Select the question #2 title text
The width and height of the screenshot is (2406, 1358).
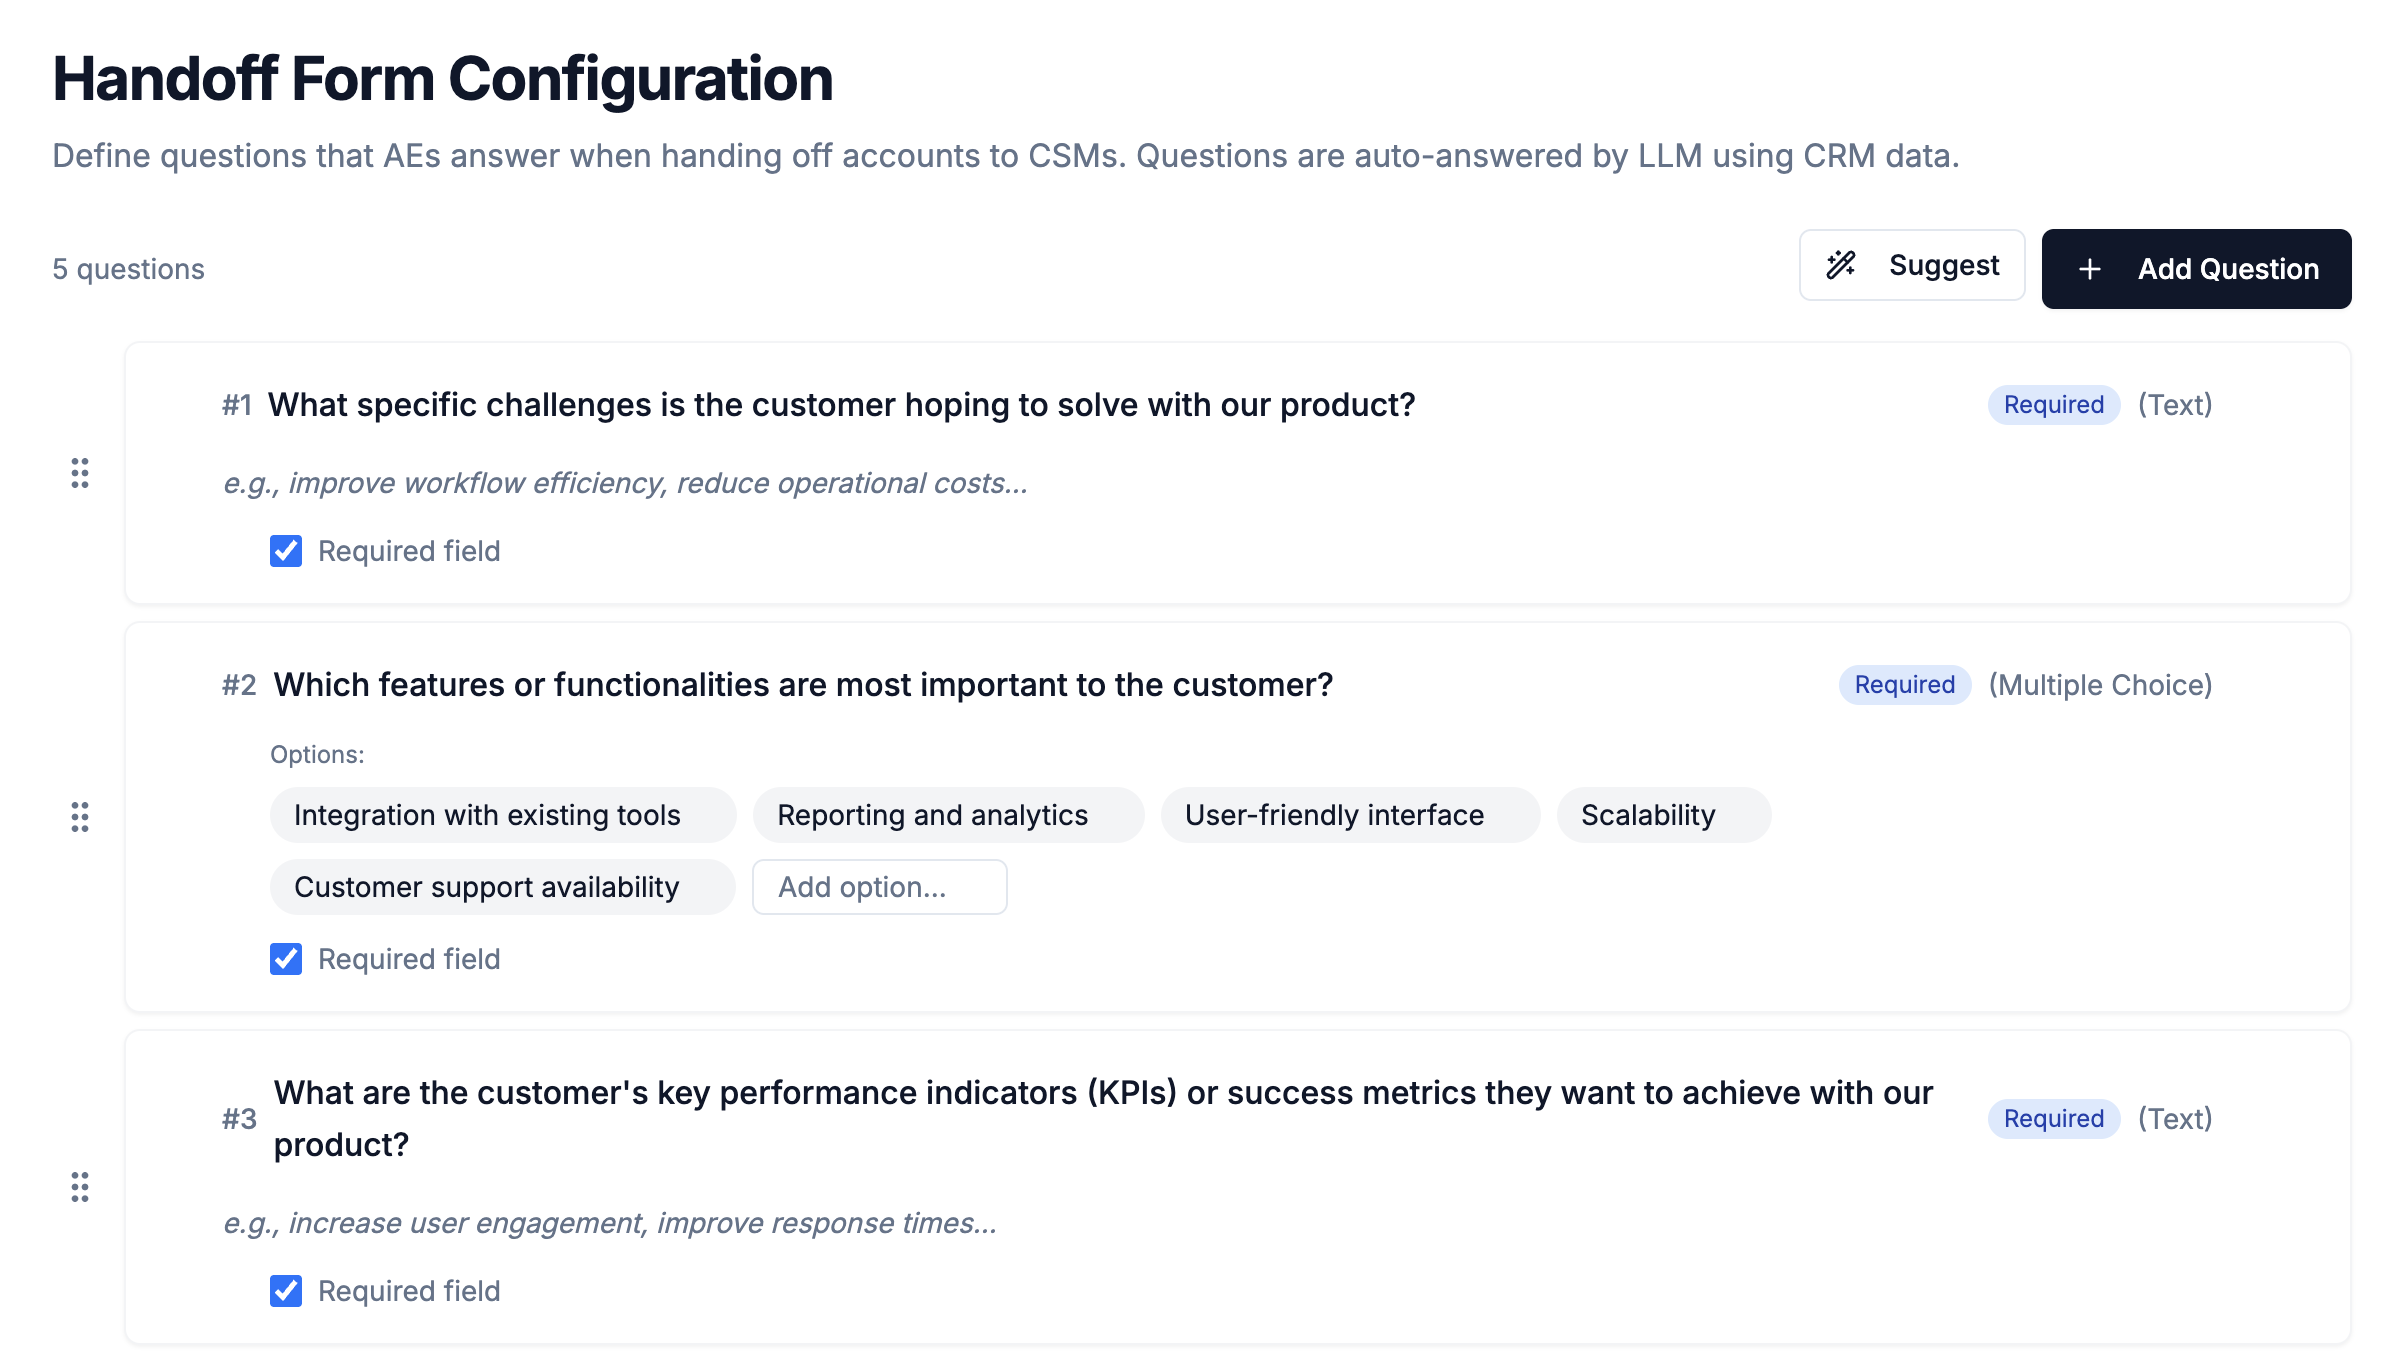(802, 685)
